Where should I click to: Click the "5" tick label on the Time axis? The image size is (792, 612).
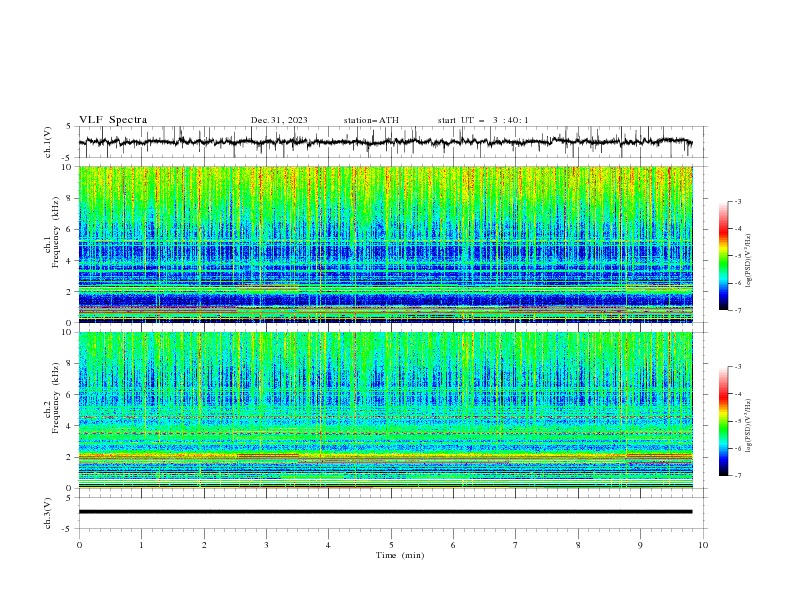pos(391,545)
